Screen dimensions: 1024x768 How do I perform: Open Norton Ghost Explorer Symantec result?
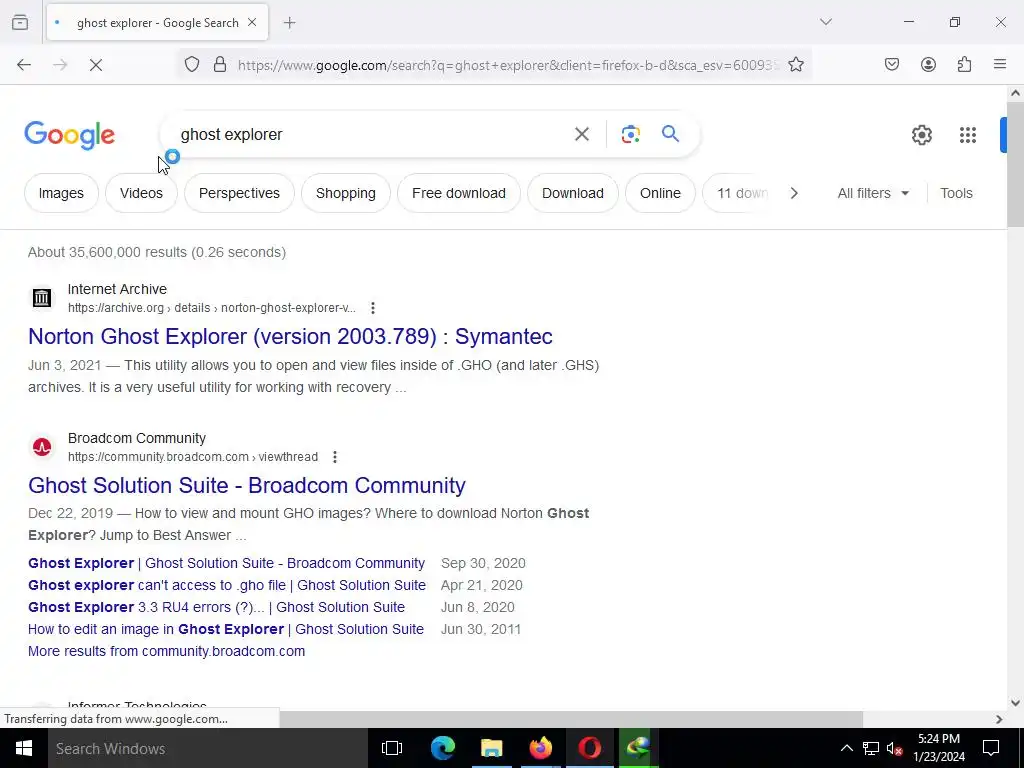(x=290, y=336)
